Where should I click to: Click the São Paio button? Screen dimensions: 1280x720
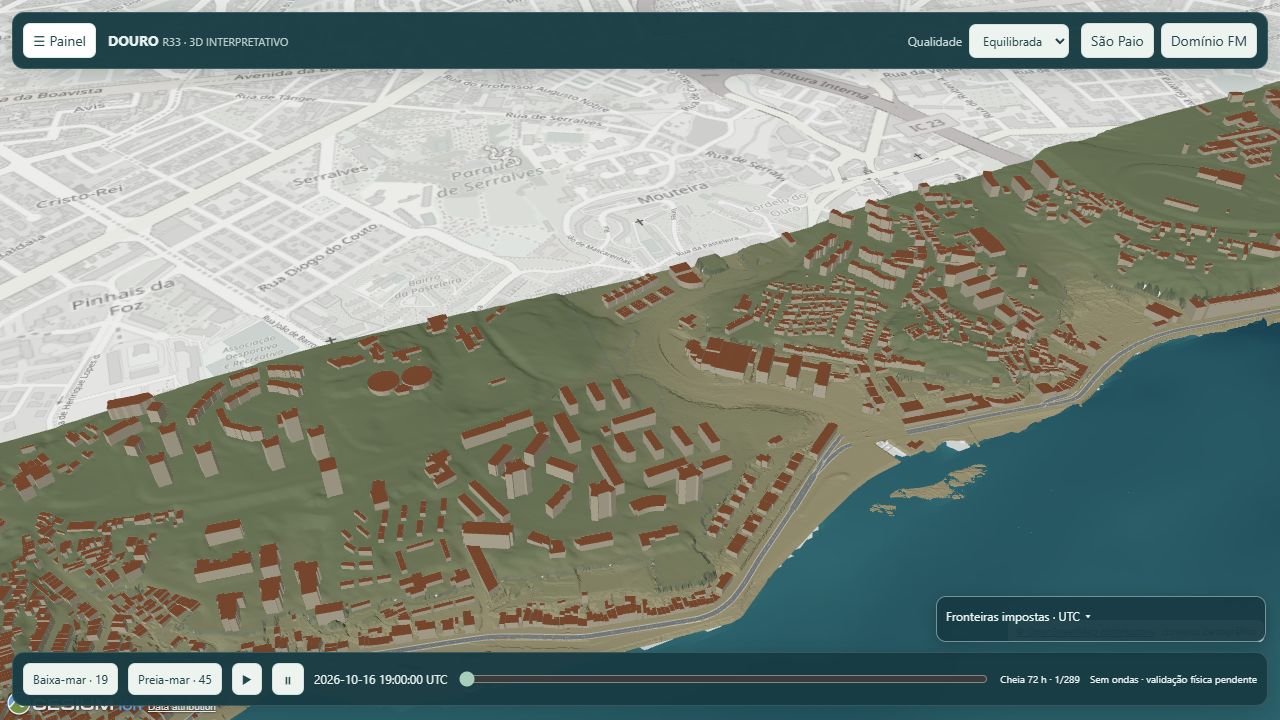(x=1117, y=41)
